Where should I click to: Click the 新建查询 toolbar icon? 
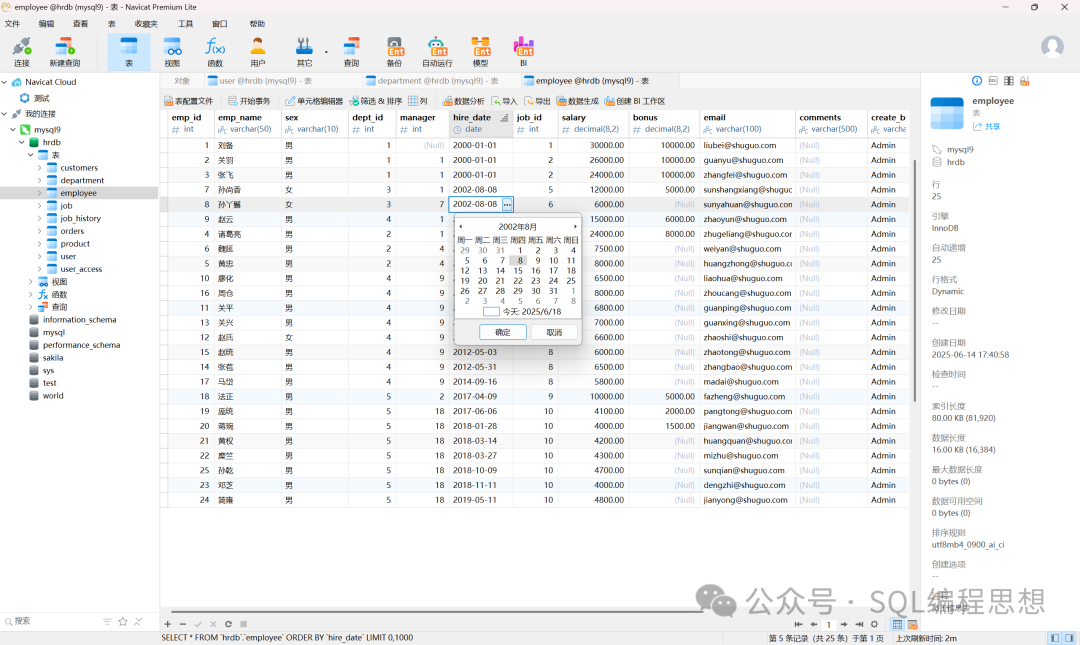point(64,52)
